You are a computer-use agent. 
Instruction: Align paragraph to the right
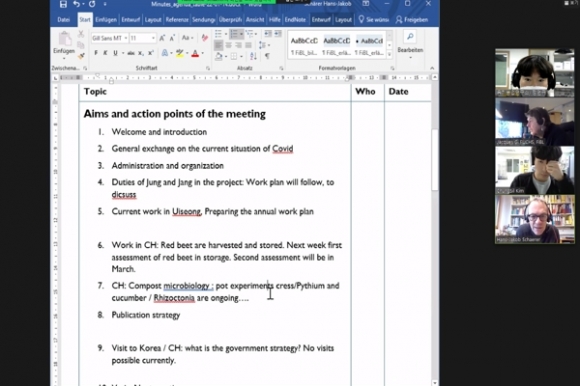[x=239, y=45]
